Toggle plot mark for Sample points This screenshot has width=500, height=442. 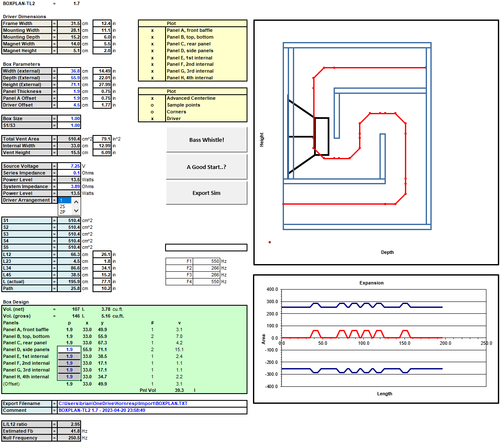pyautogui.click(x=152, y=105)
